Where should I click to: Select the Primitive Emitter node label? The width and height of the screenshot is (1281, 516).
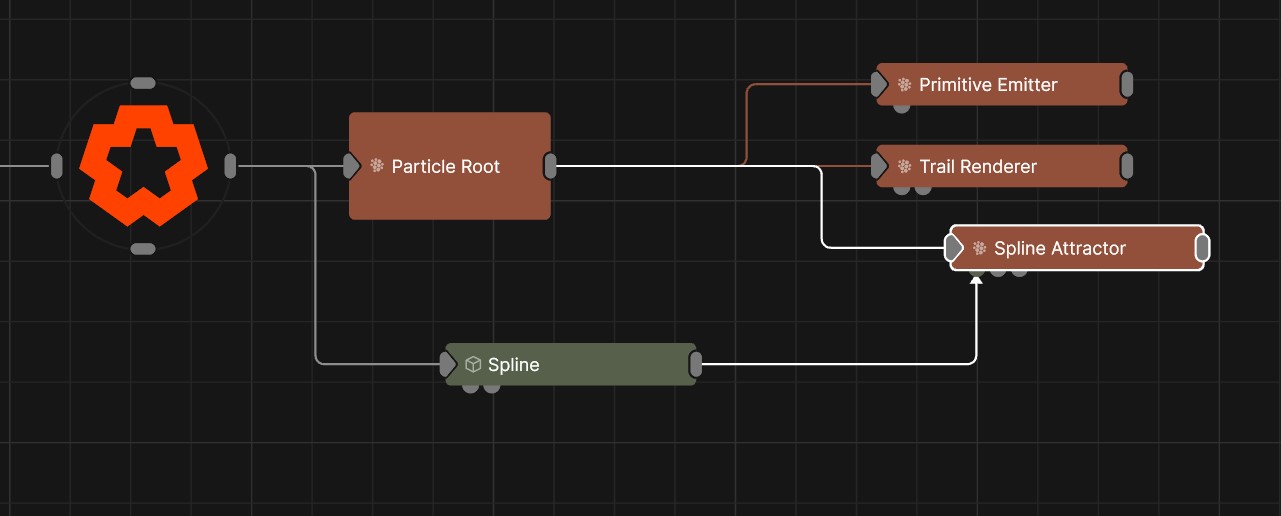(x=988, y=85)
